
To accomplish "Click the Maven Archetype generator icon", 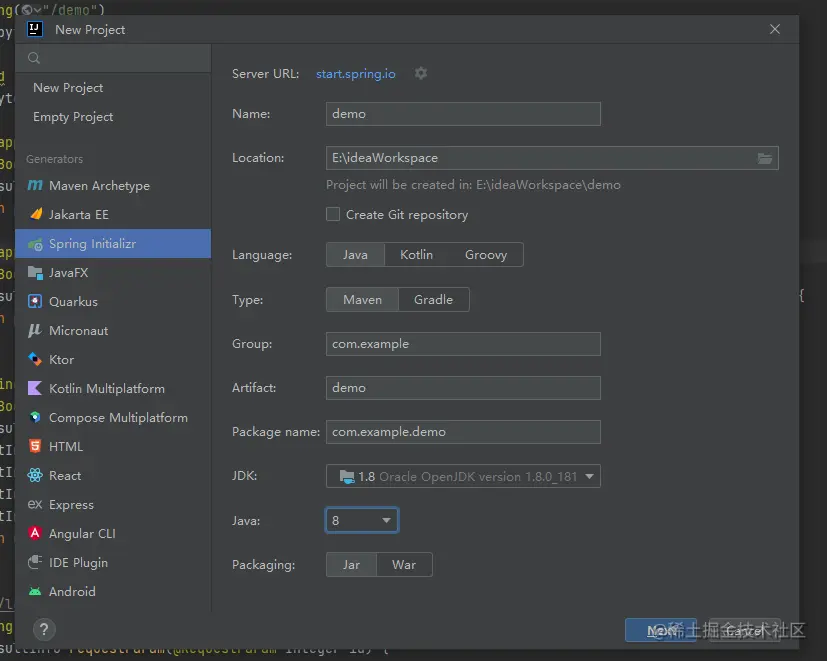I will pos(35,185).
